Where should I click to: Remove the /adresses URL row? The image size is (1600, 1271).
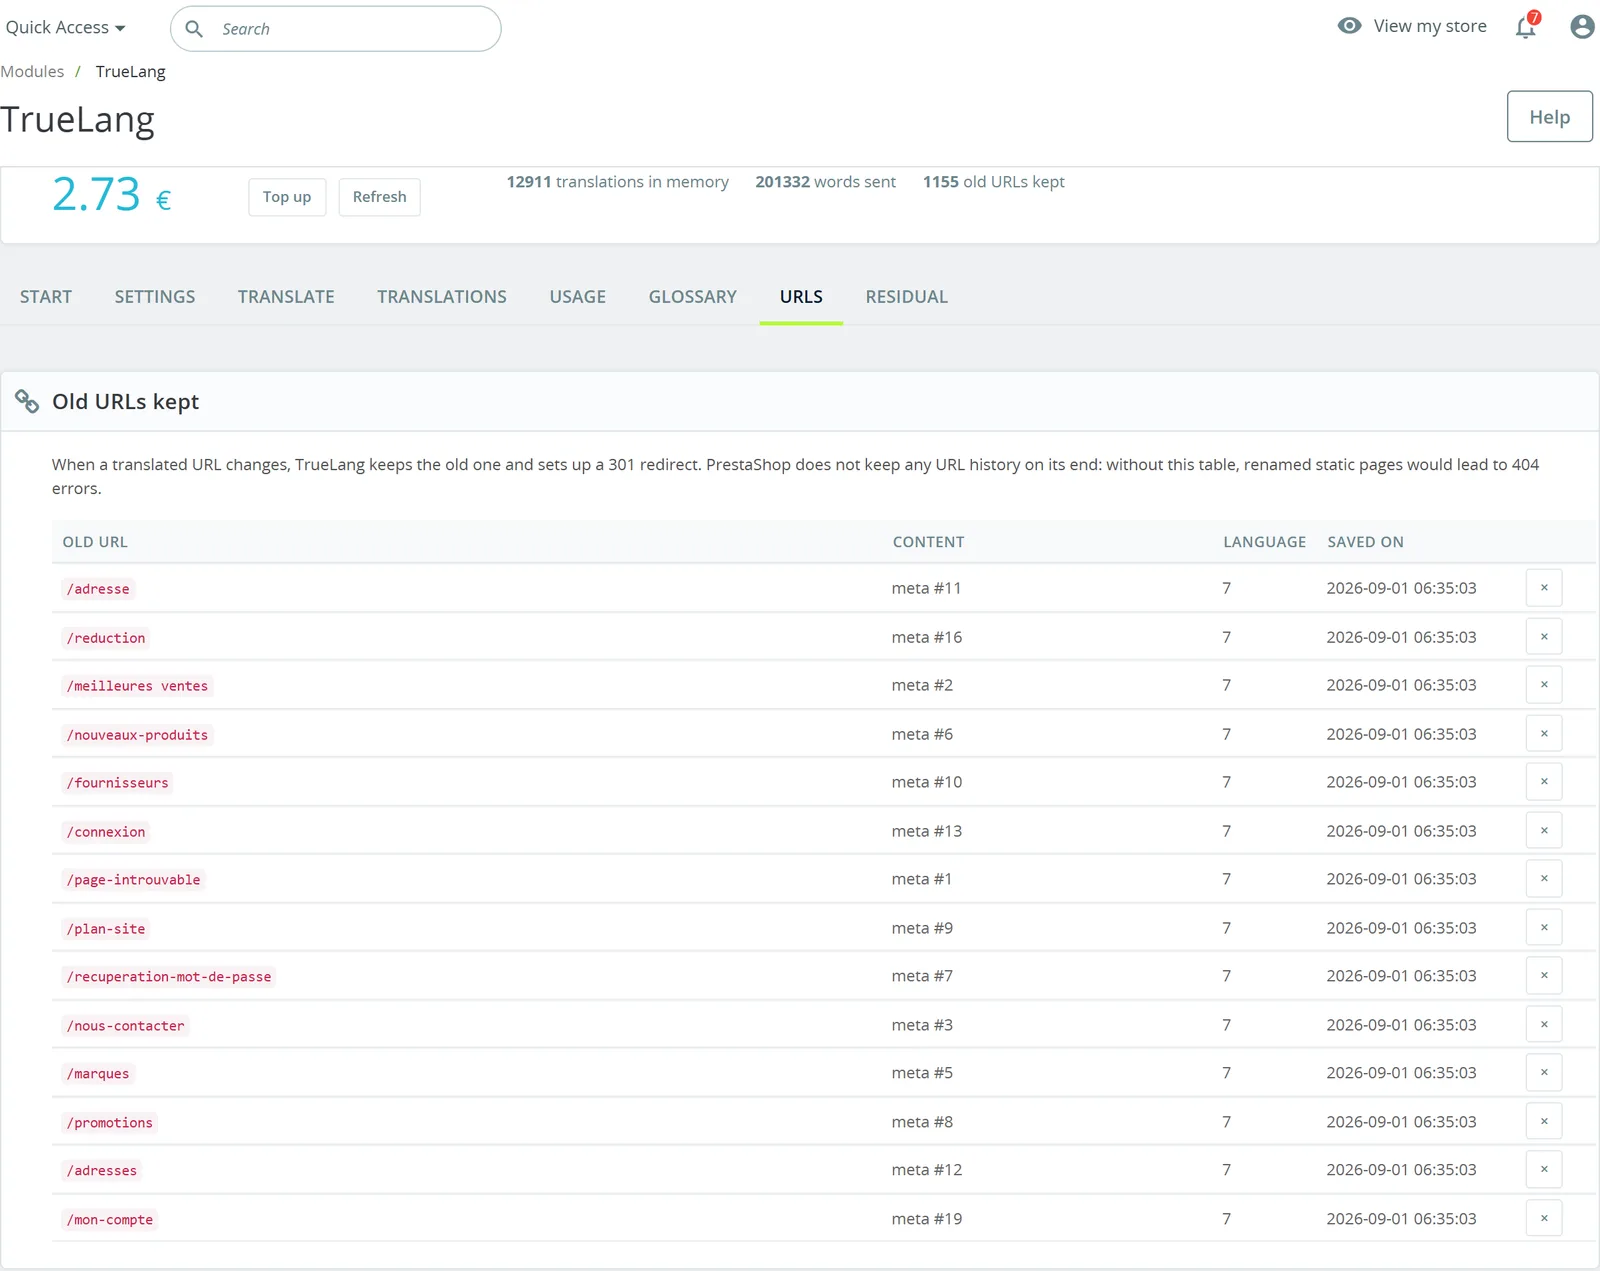[x=1544, y=1170]
